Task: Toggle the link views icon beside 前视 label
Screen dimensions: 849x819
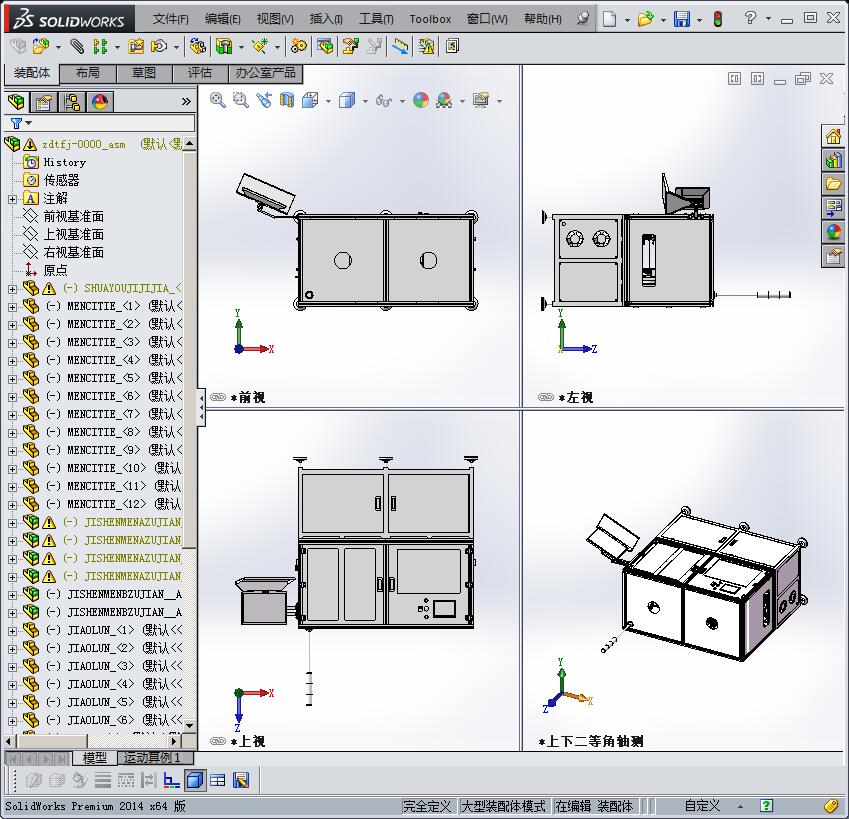Action: click(218, 397)
